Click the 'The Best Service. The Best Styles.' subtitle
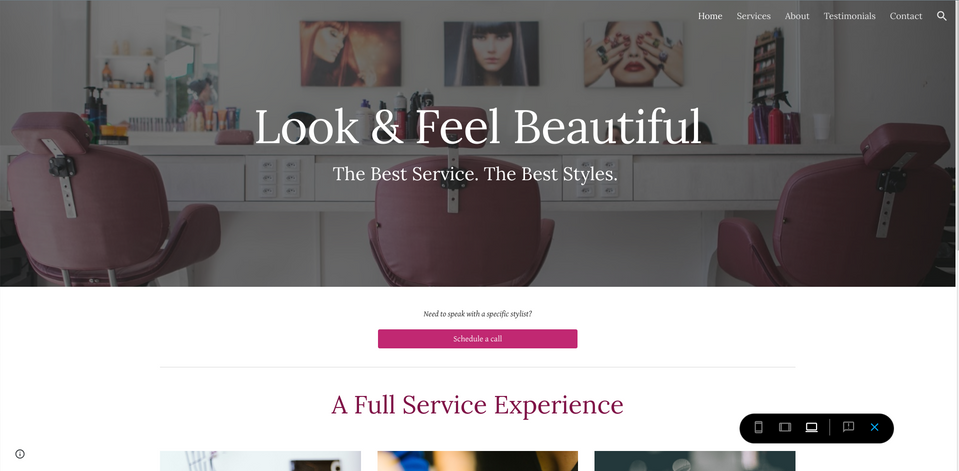This screenshot has width=959, height=471. coord(475,174)
